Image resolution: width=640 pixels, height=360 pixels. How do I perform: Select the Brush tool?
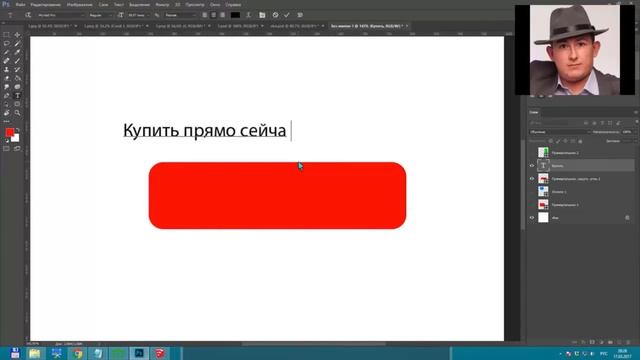click(17, 60)
